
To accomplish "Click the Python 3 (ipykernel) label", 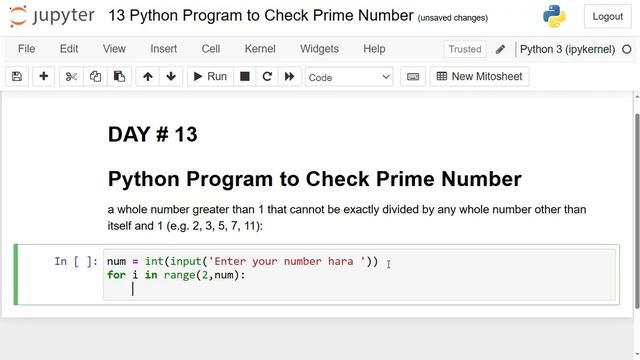I will click(567, 49).
